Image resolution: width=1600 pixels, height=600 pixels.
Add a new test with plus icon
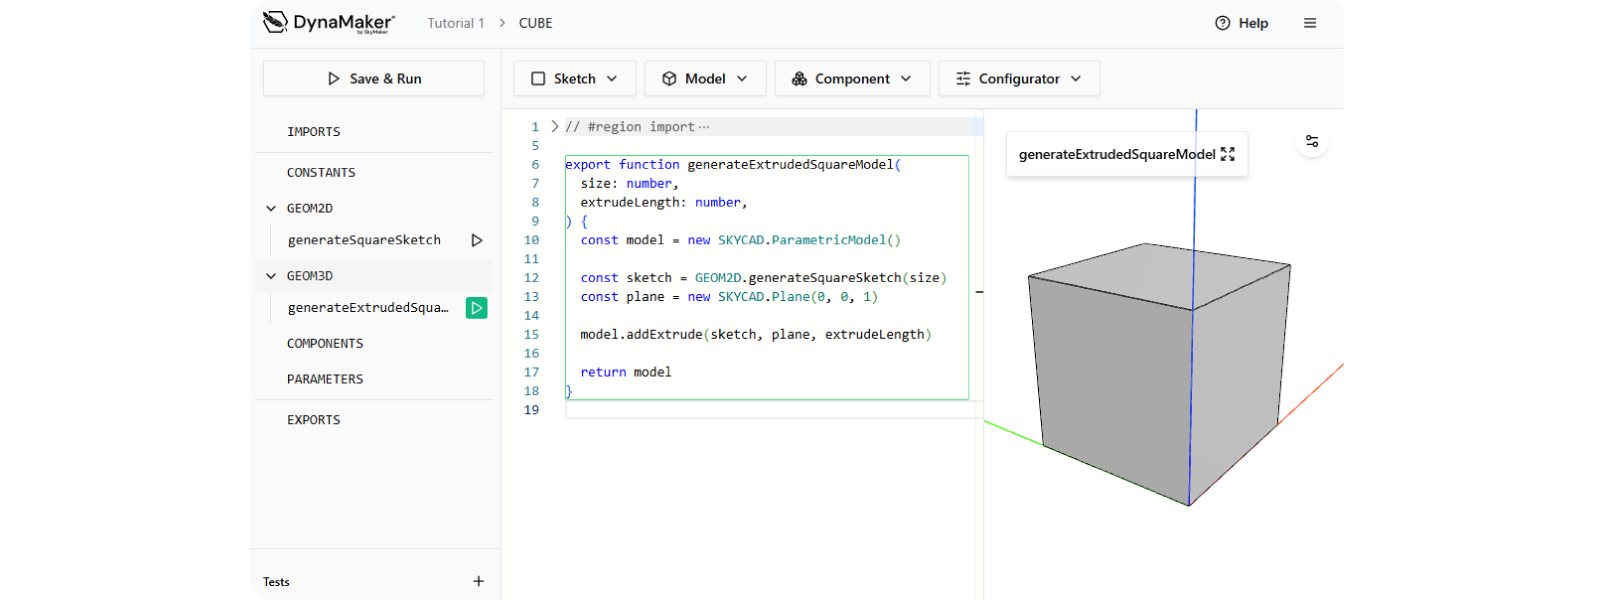click(x=478, y=581)
